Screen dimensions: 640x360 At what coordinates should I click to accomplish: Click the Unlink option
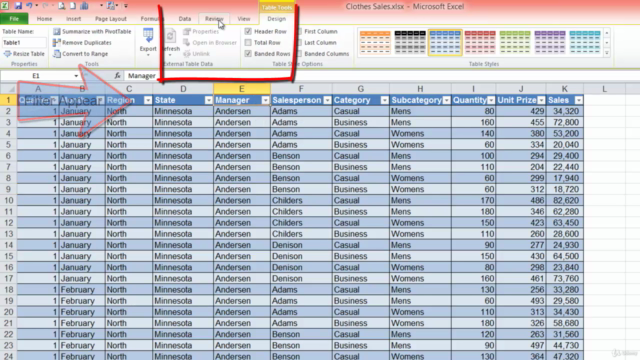(196, 53)
